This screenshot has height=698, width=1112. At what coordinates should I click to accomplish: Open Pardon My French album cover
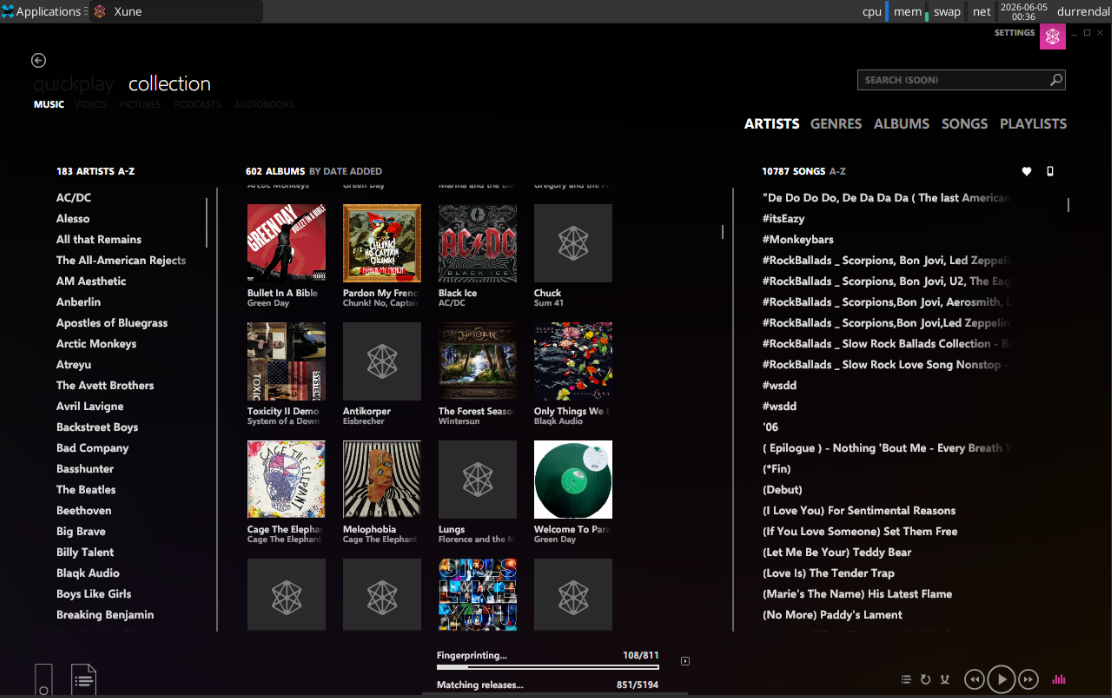[382, 243]
